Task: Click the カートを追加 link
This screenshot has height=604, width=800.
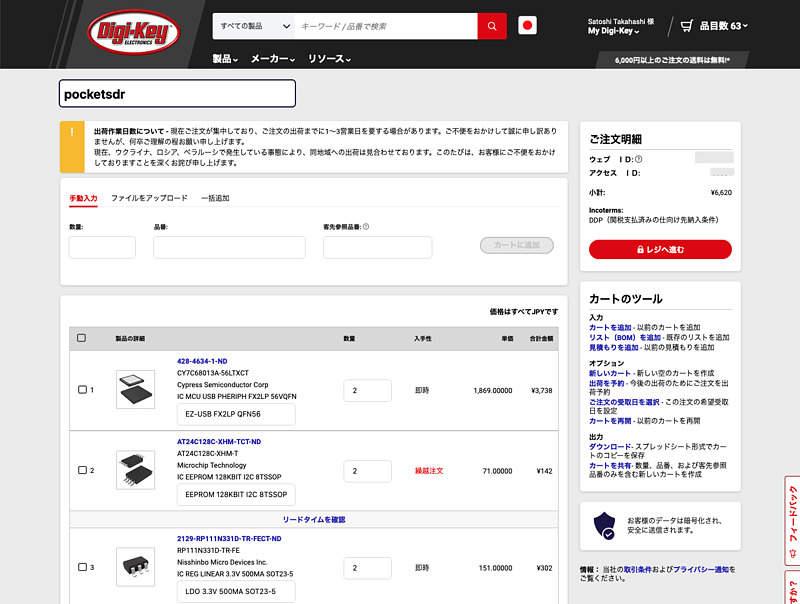Action: [x=610, y=328]
